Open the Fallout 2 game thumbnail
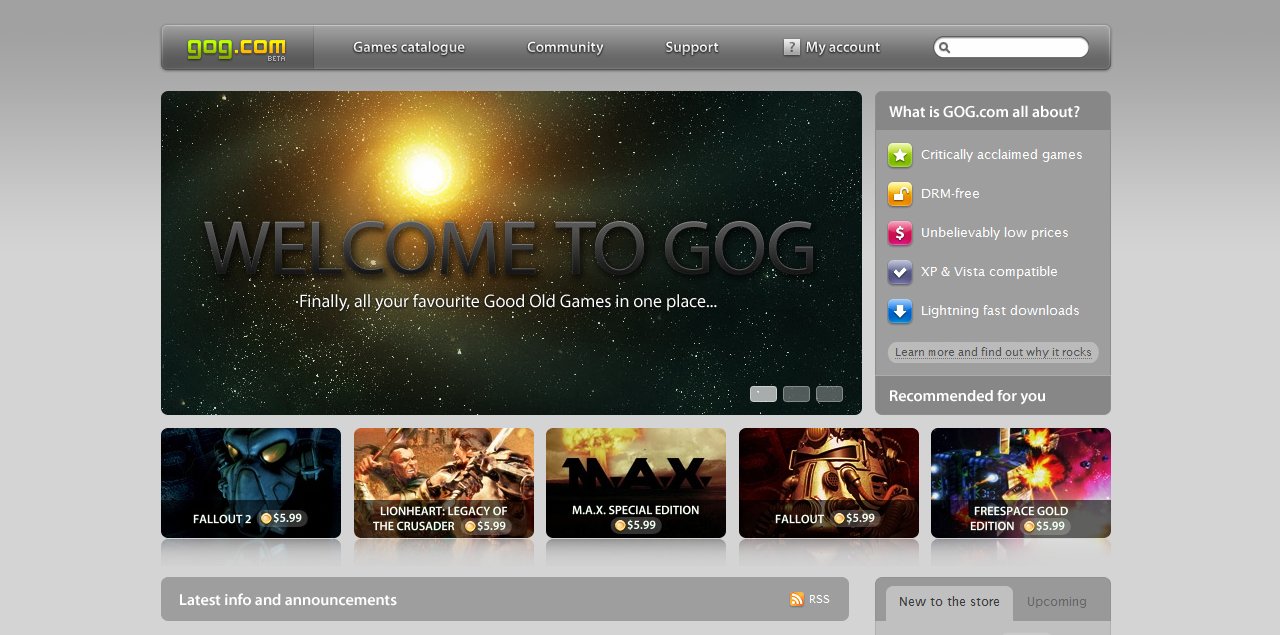 click(x=251, y=483)
